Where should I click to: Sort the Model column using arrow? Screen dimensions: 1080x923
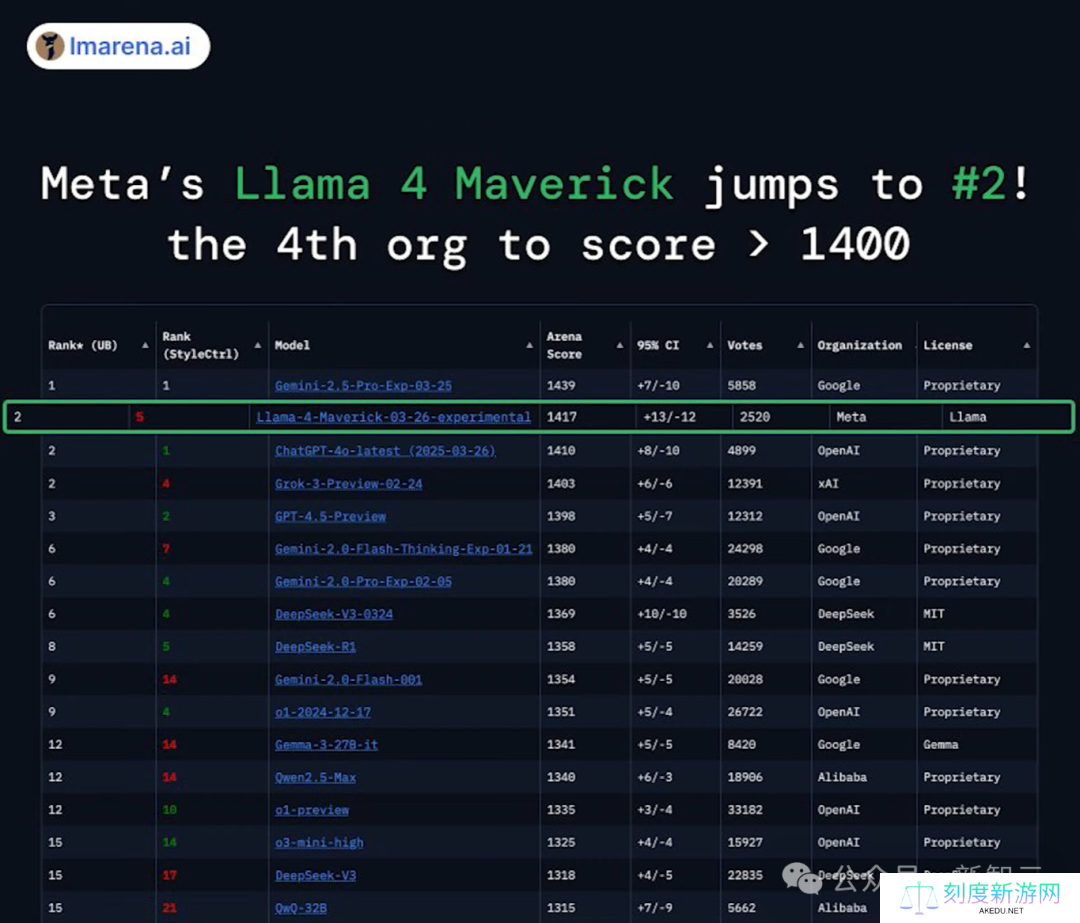click(529, 345)
